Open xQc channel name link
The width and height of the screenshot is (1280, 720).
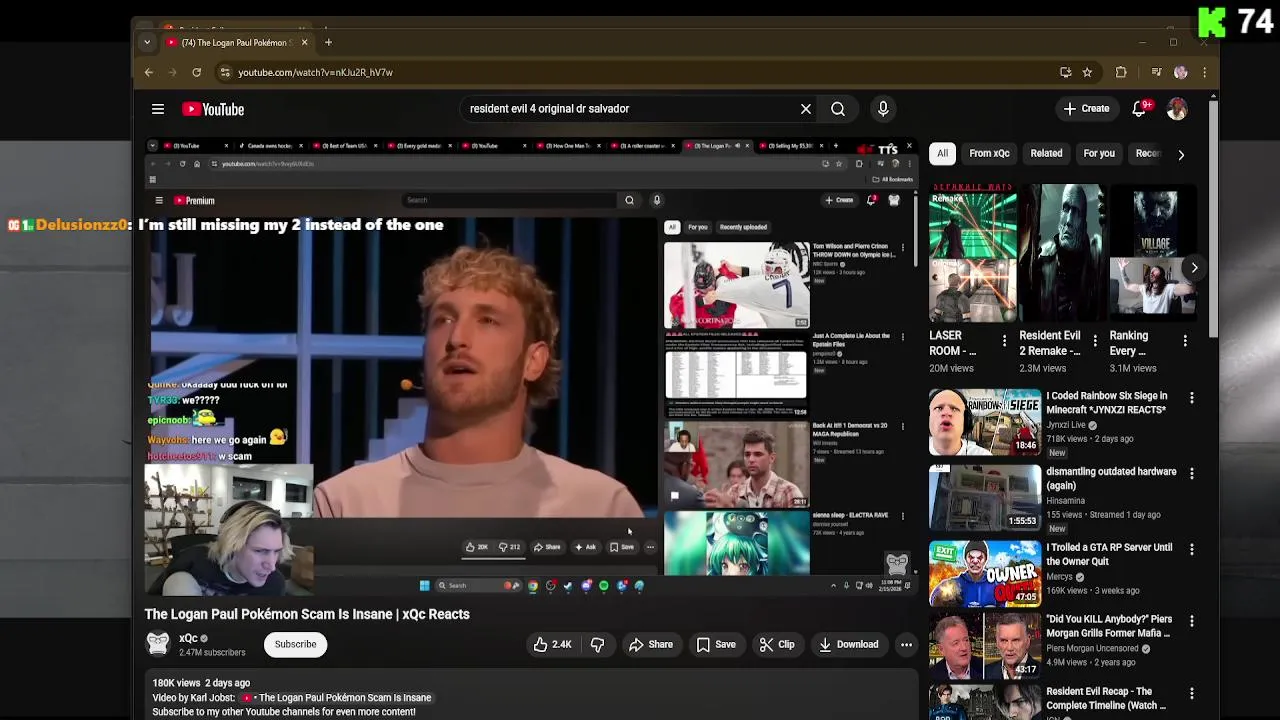click(x=188, y=638)
